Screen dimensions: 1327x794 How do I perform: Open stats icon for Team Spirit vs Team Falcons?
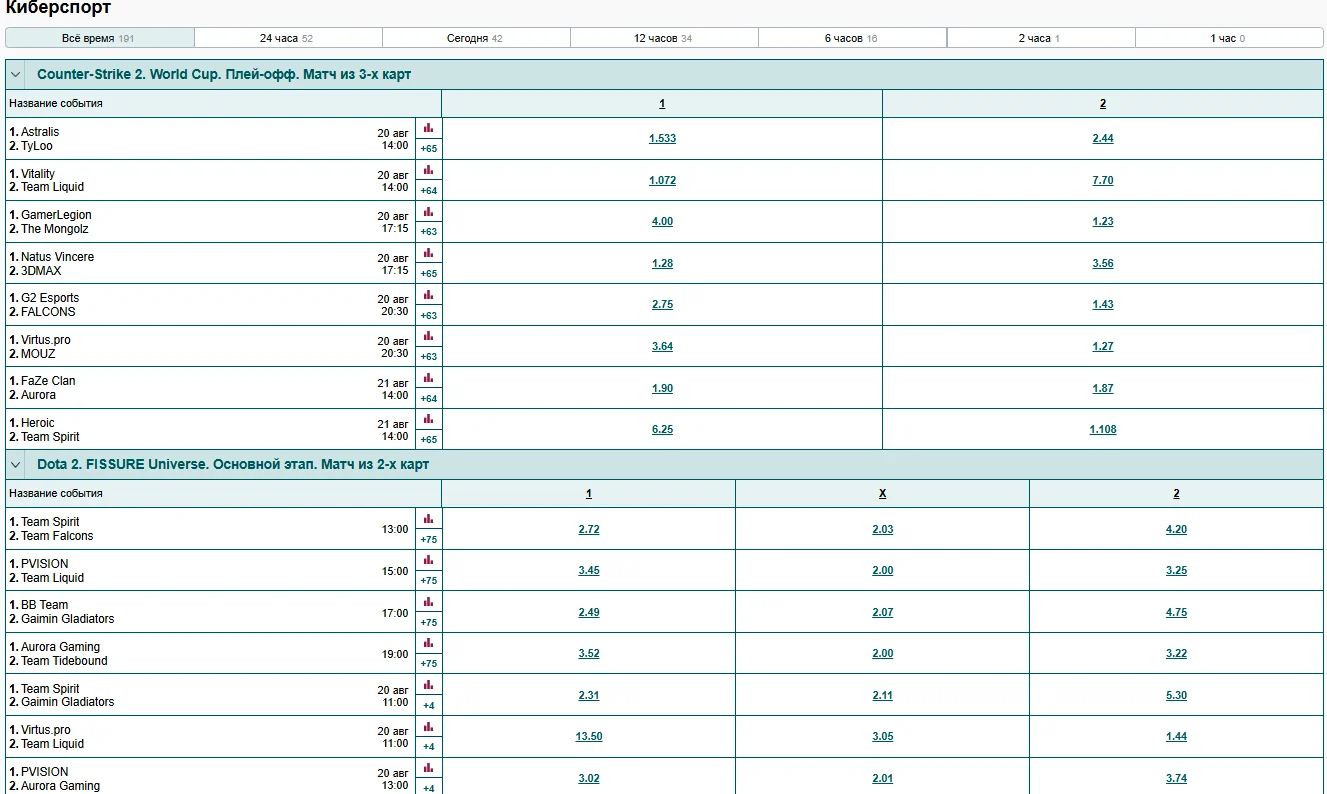pyautogui.click(x=428, y=519)
